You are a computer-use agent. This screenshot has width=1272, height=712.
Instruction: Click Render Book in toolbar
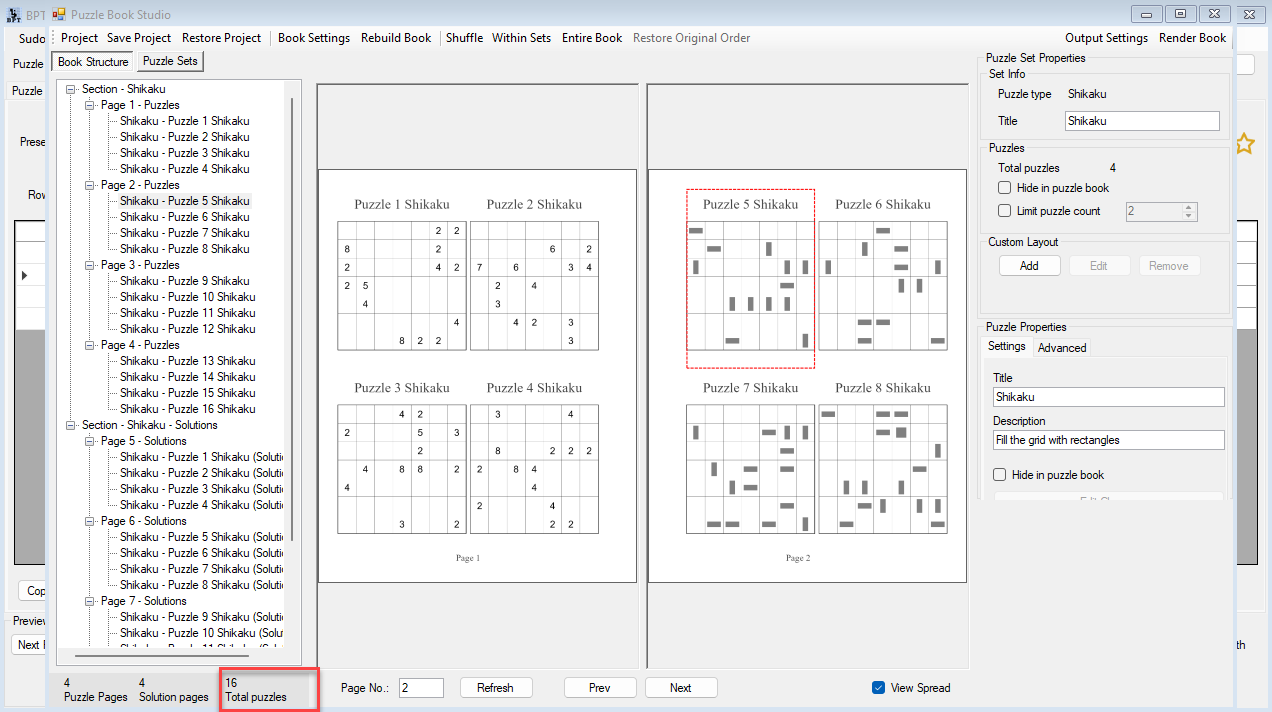[1192, 38]
